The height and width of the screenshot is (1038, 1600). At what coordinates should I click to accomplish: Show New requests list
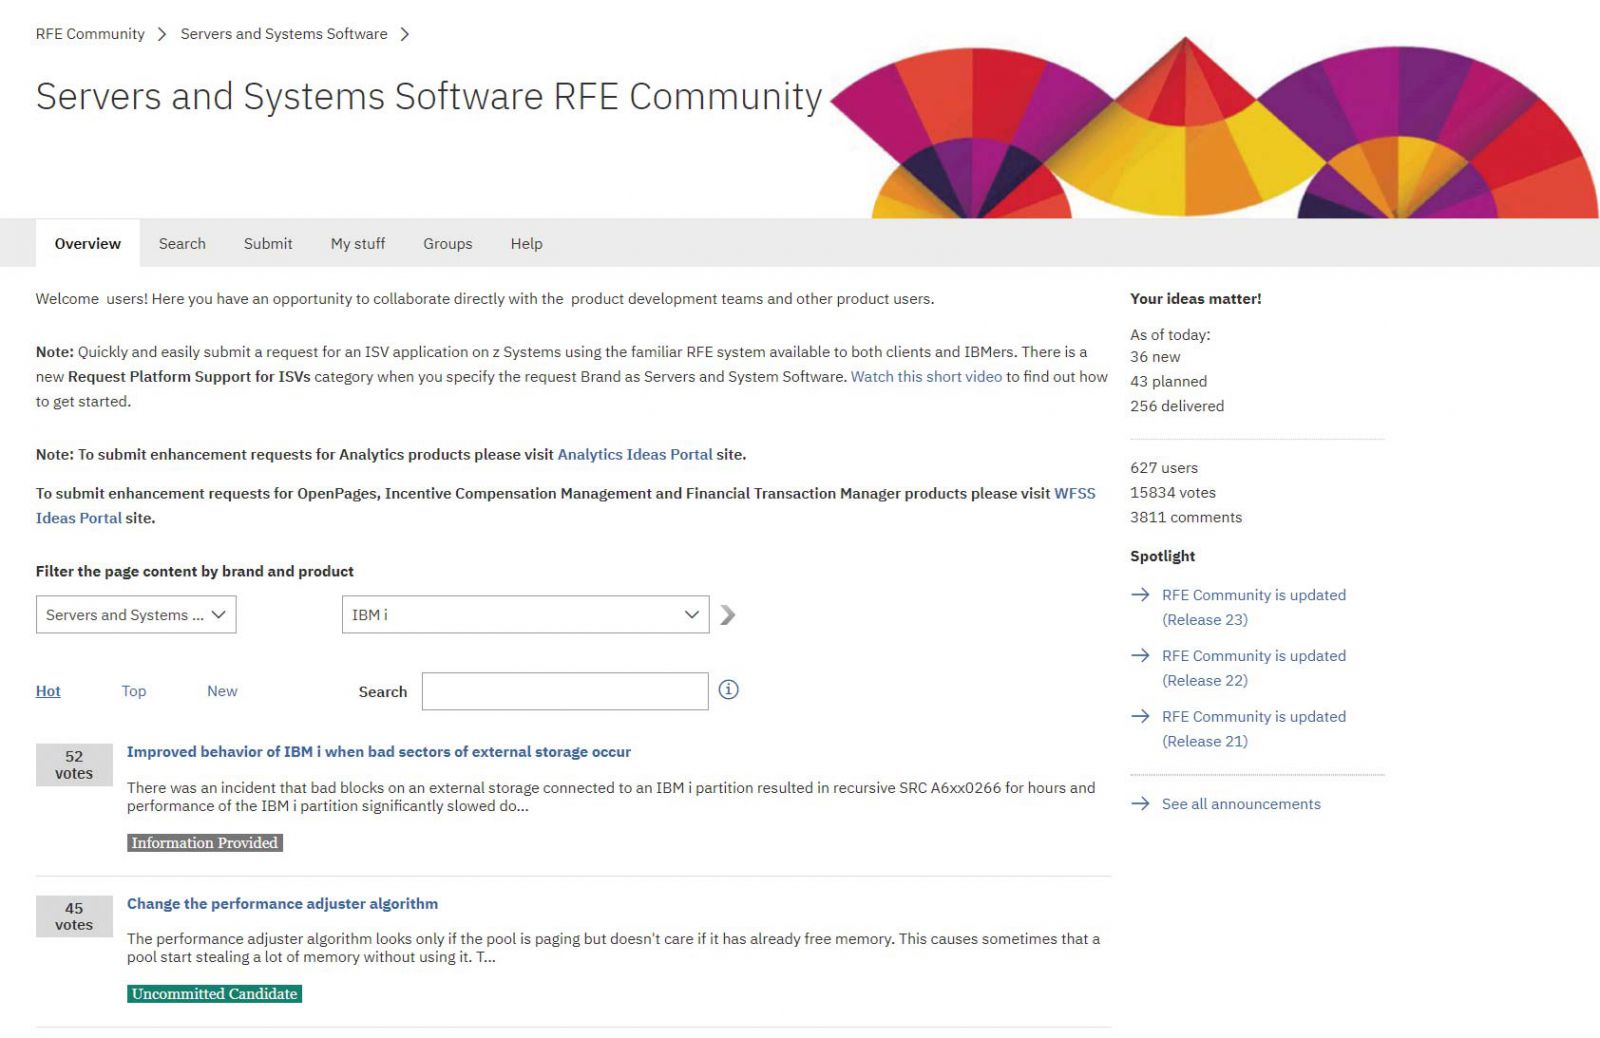point(222,691)
